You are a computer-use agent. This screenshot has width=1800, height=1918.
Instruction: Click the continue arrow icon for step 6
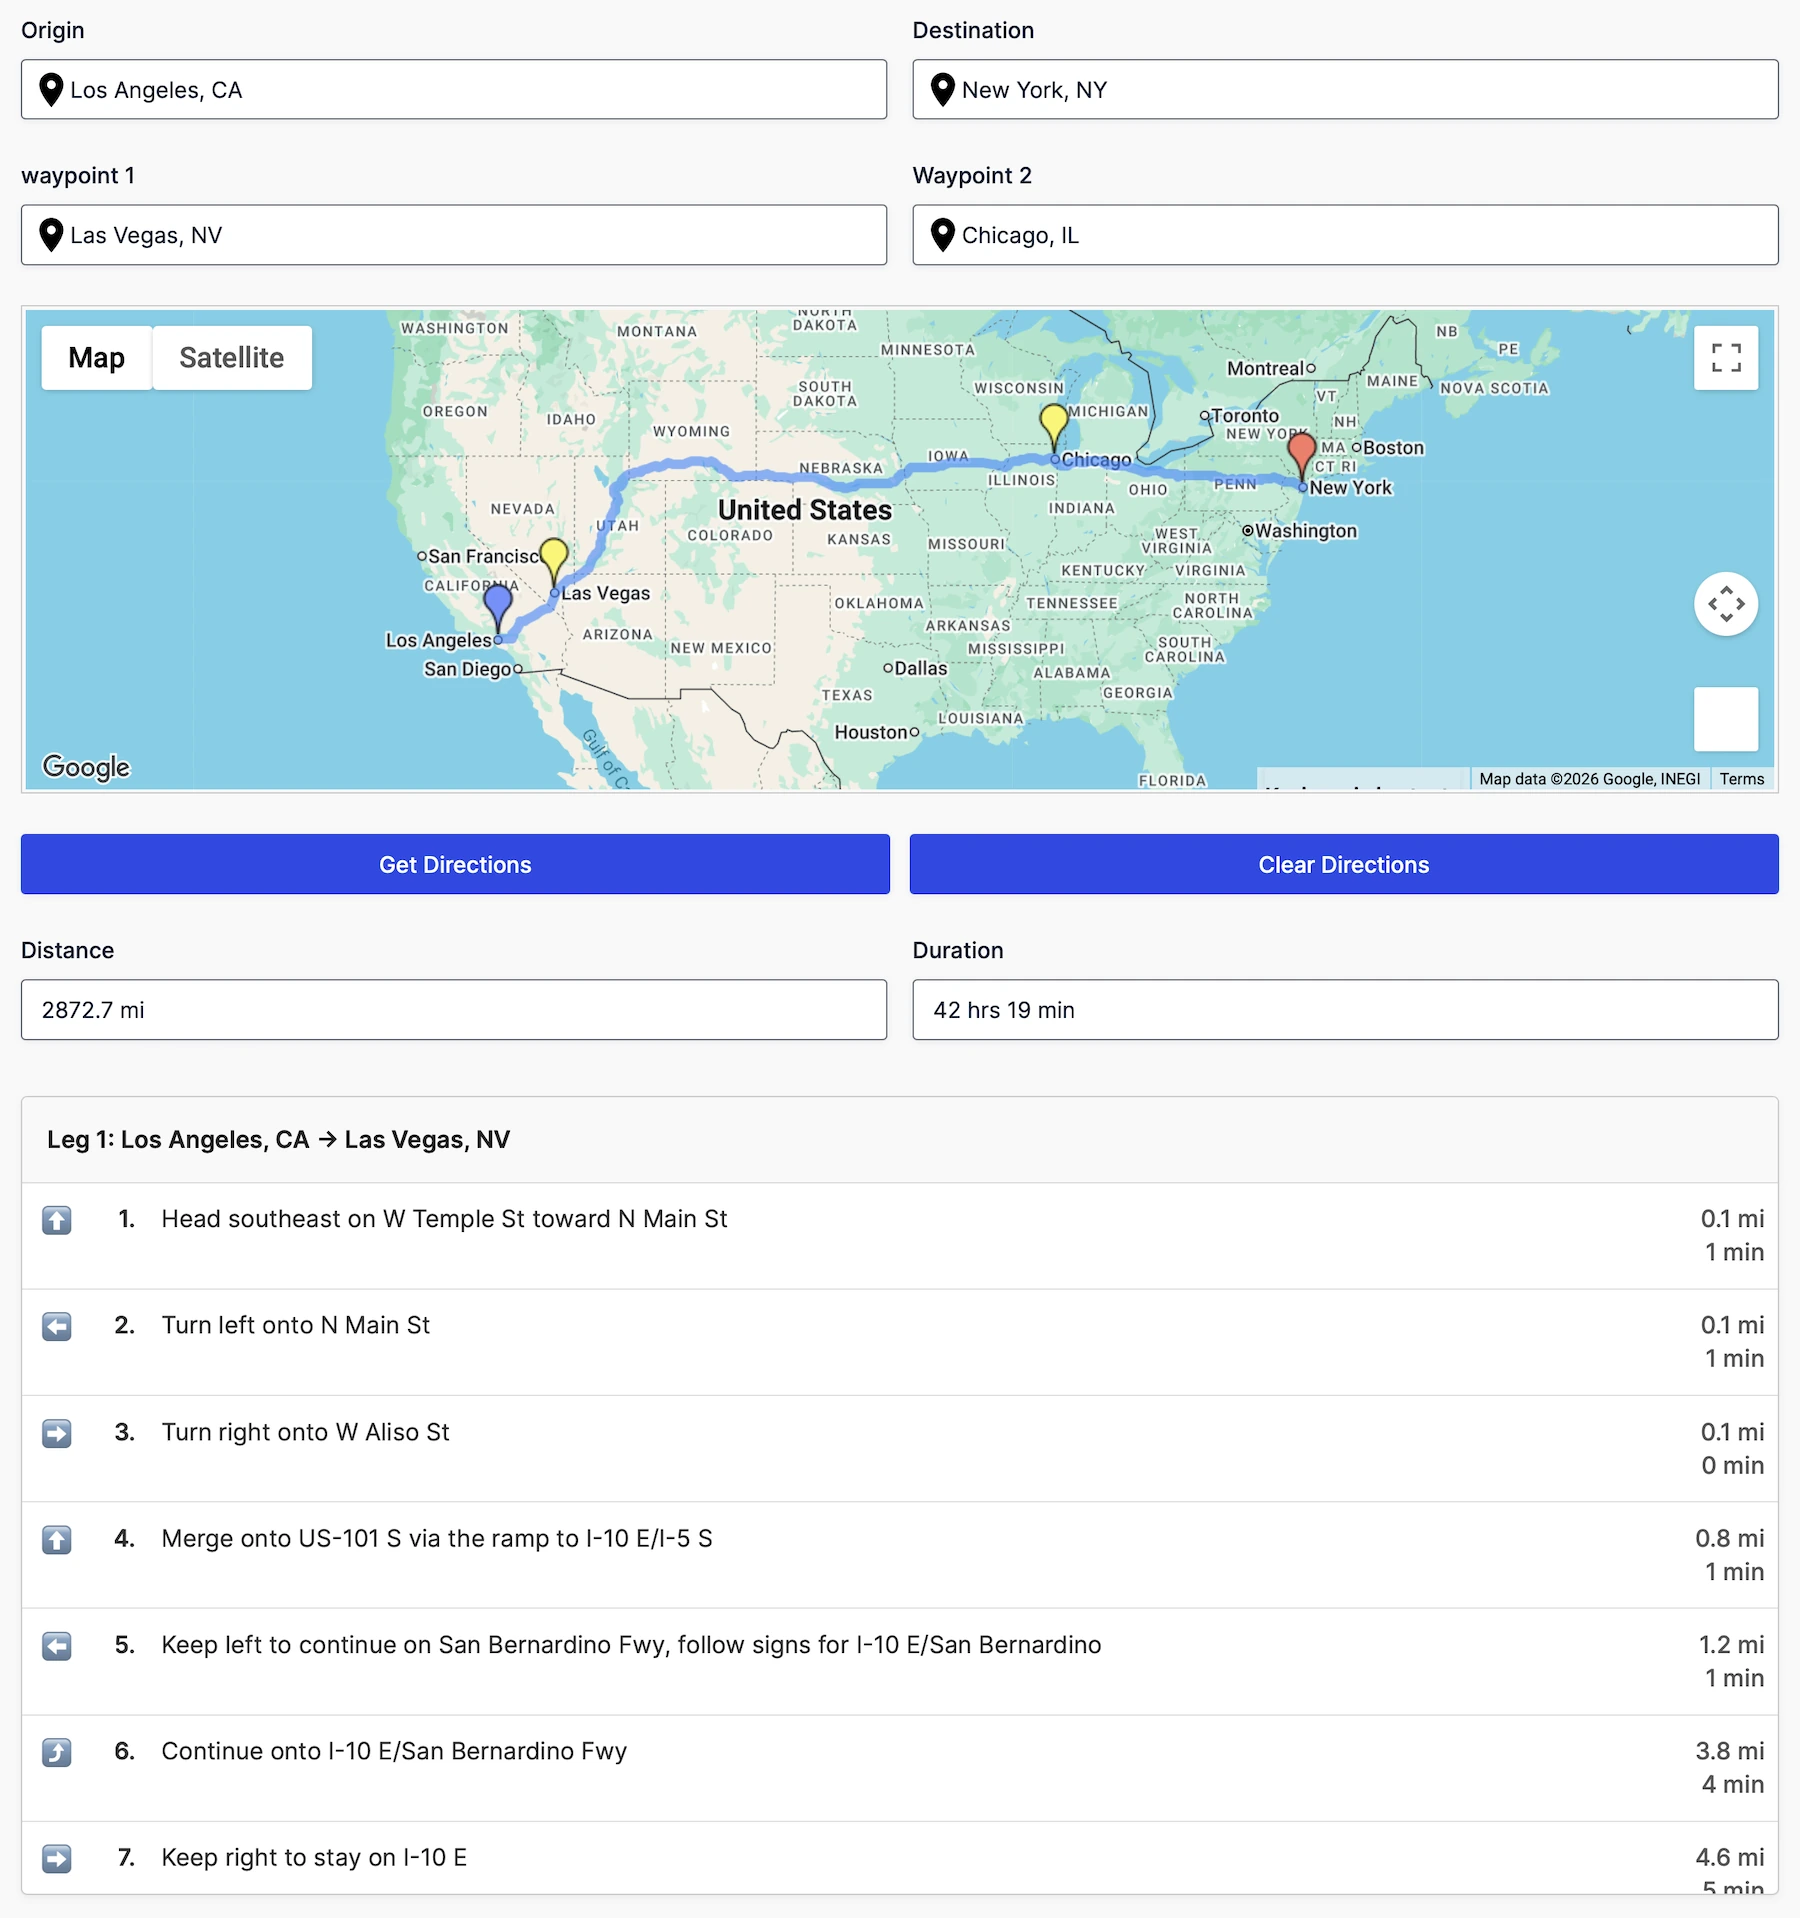(57, 1752)
